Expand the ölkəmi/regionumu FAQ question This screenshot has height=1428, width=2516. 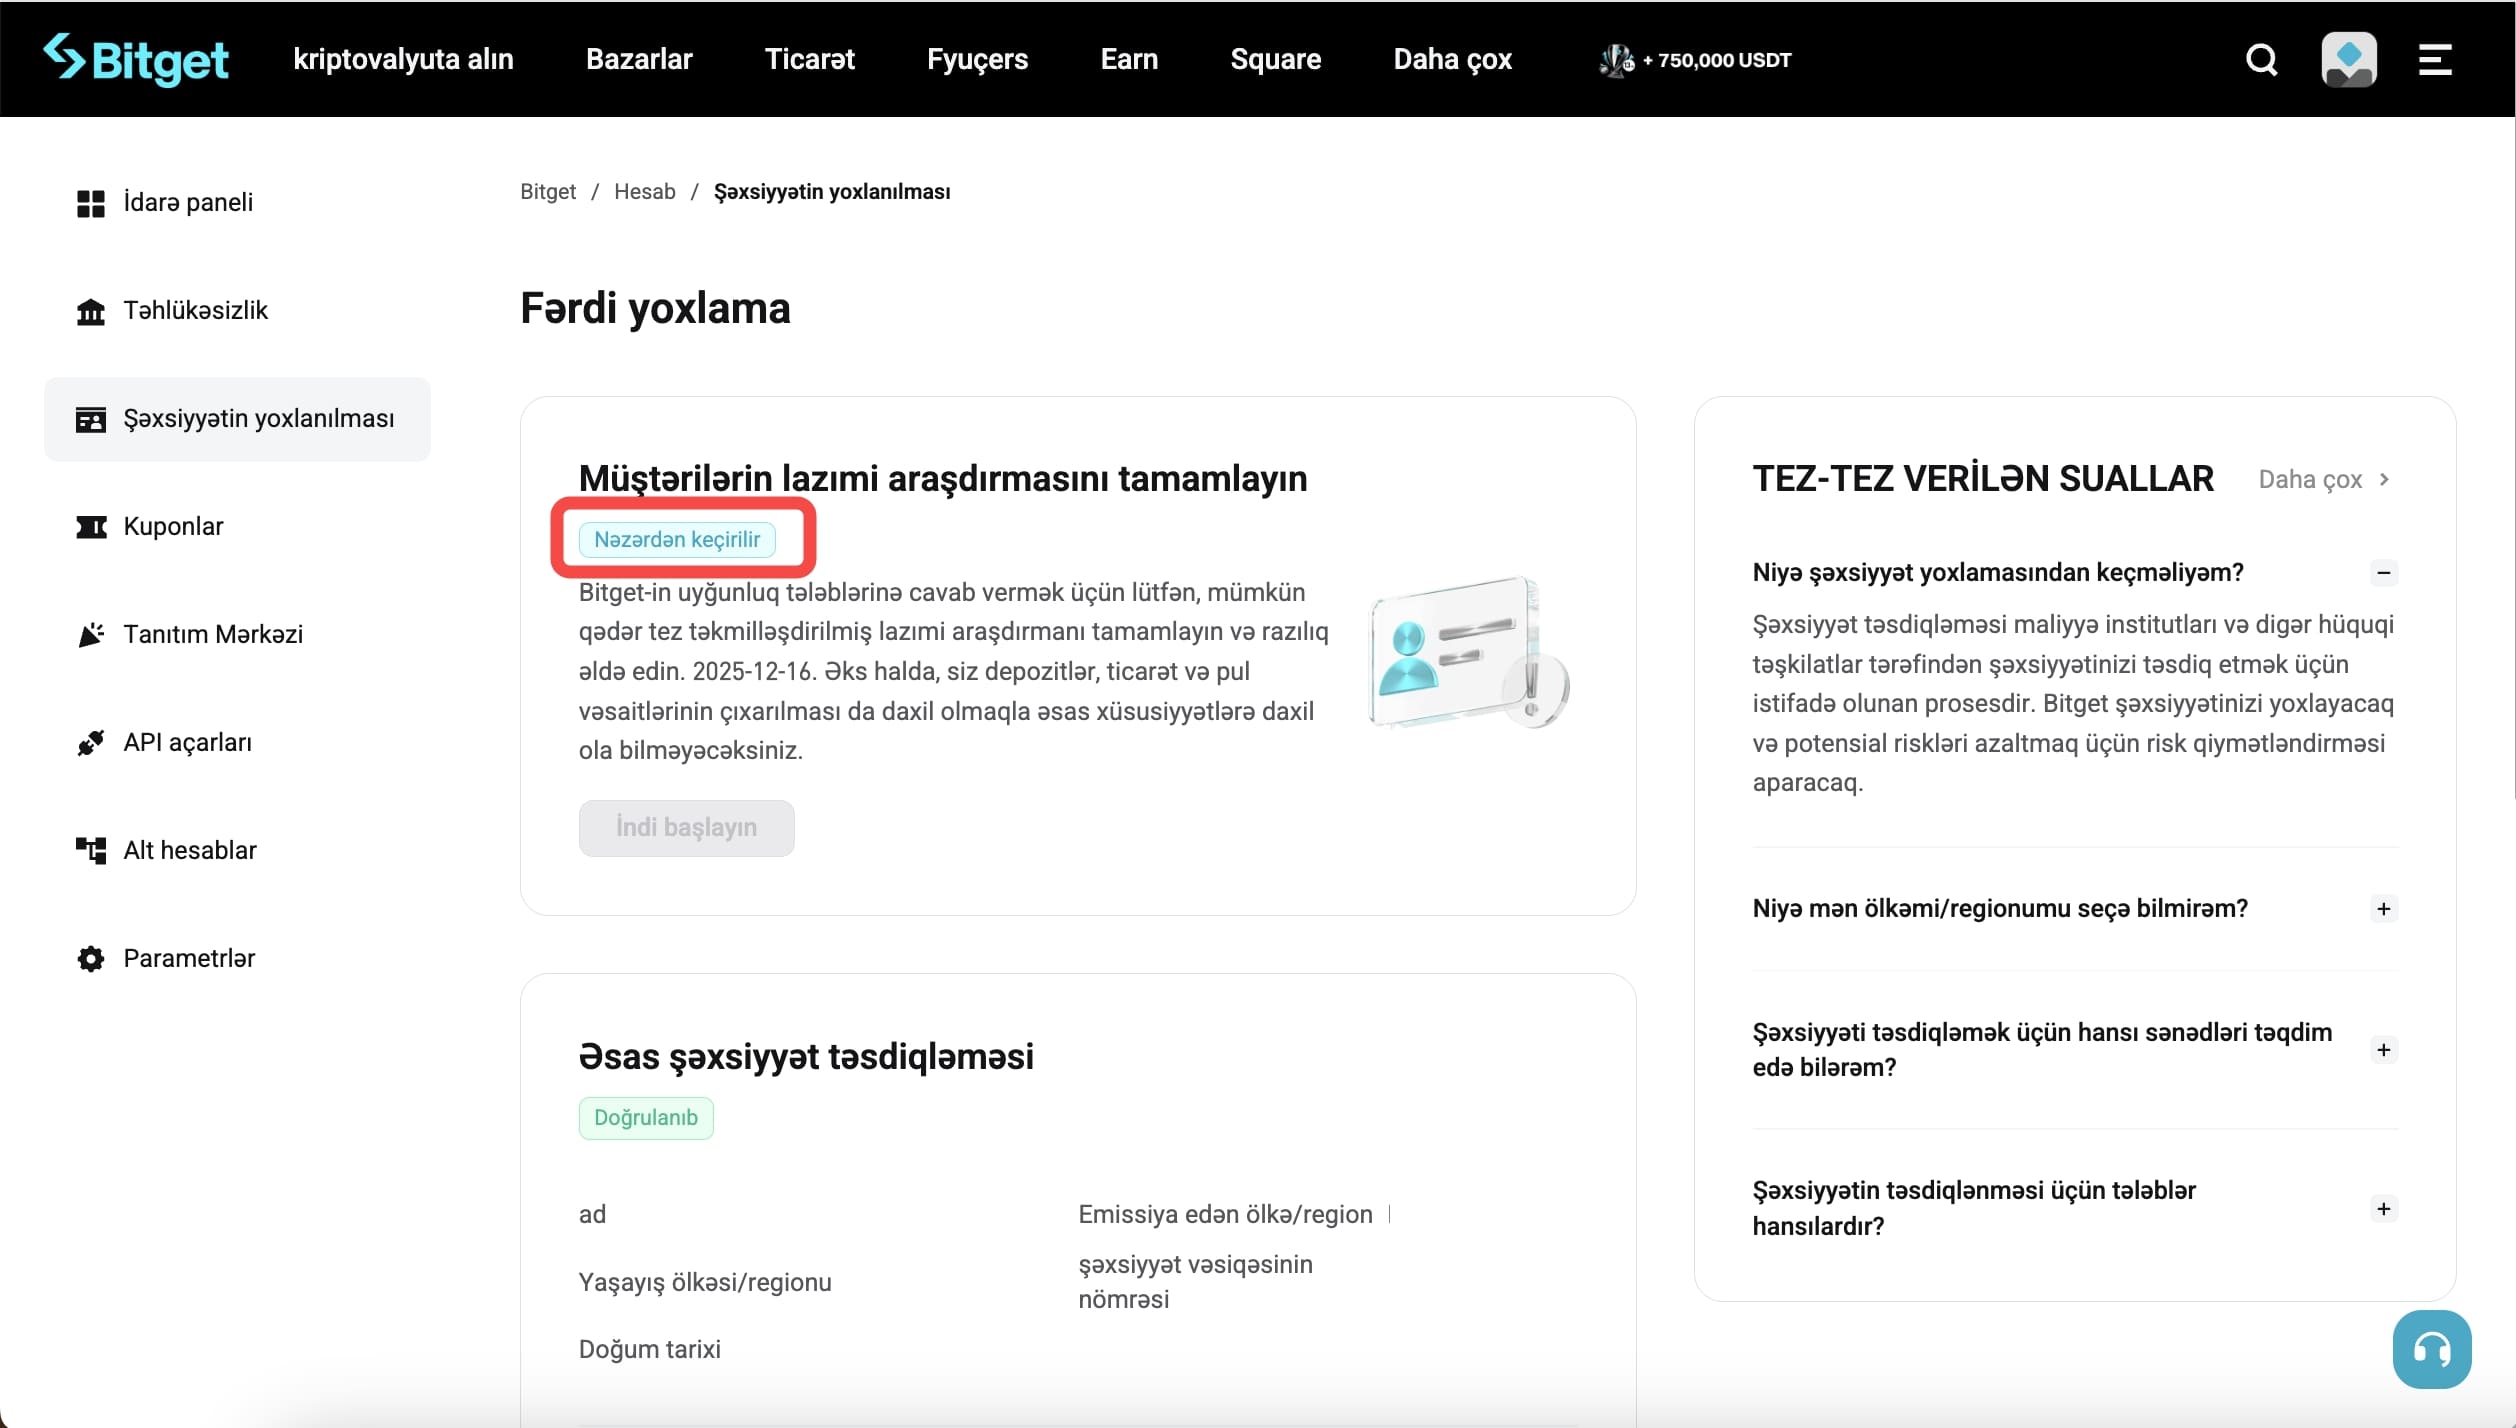pyautogui.click(x=2384, y=908)
